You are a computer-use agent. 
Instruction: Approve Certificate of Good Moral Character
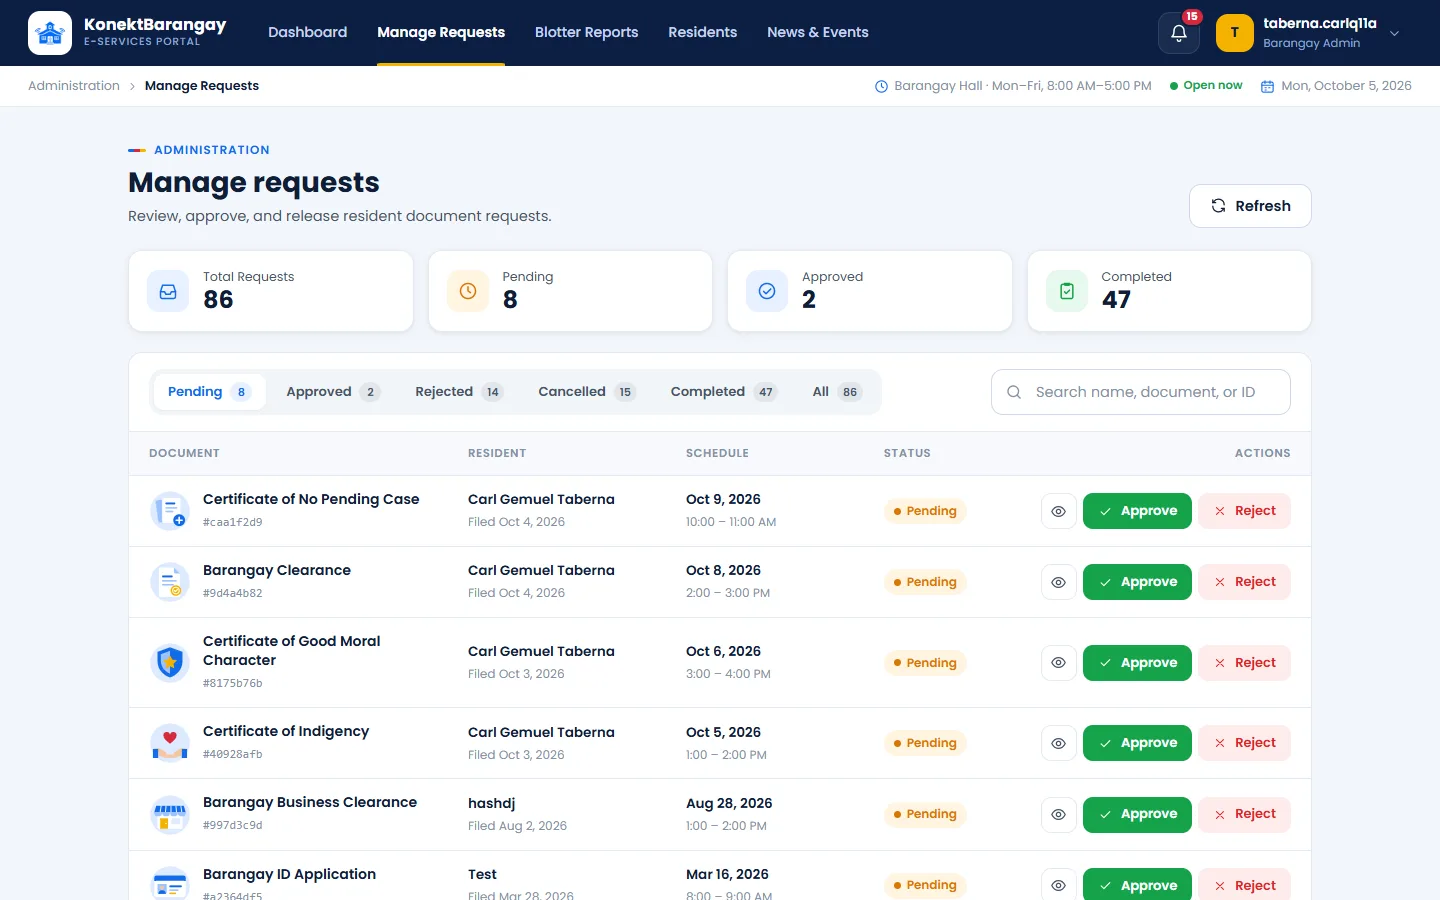[x=1137, y=663]
